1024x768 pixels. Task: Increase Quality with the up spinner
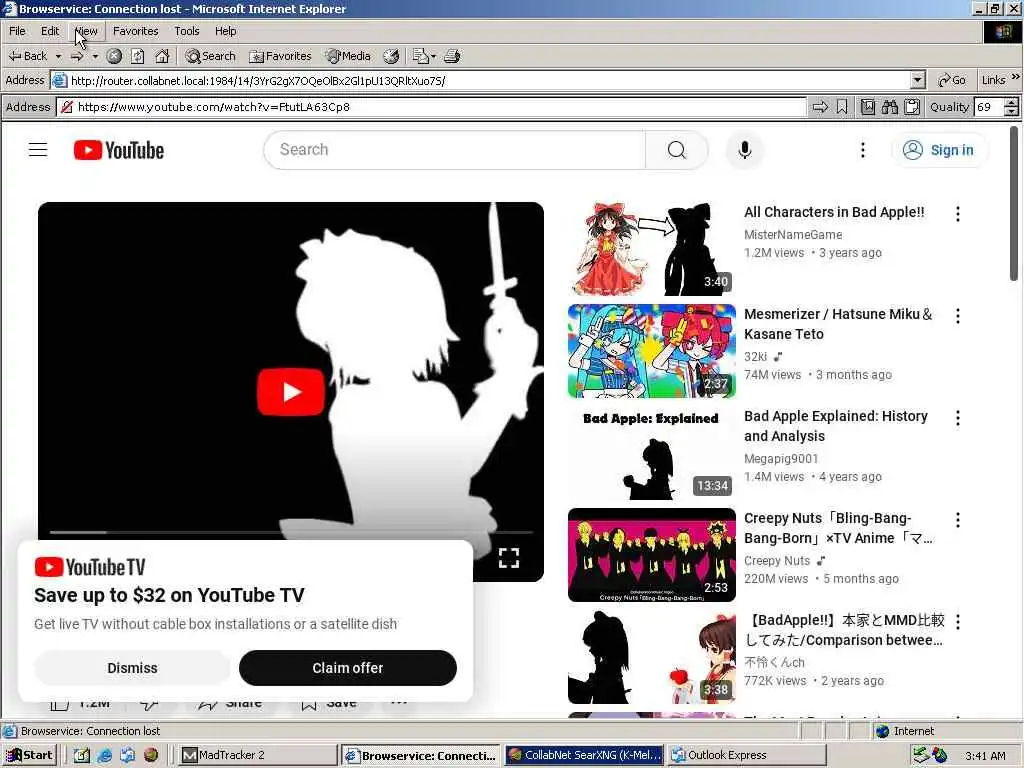1011,103
